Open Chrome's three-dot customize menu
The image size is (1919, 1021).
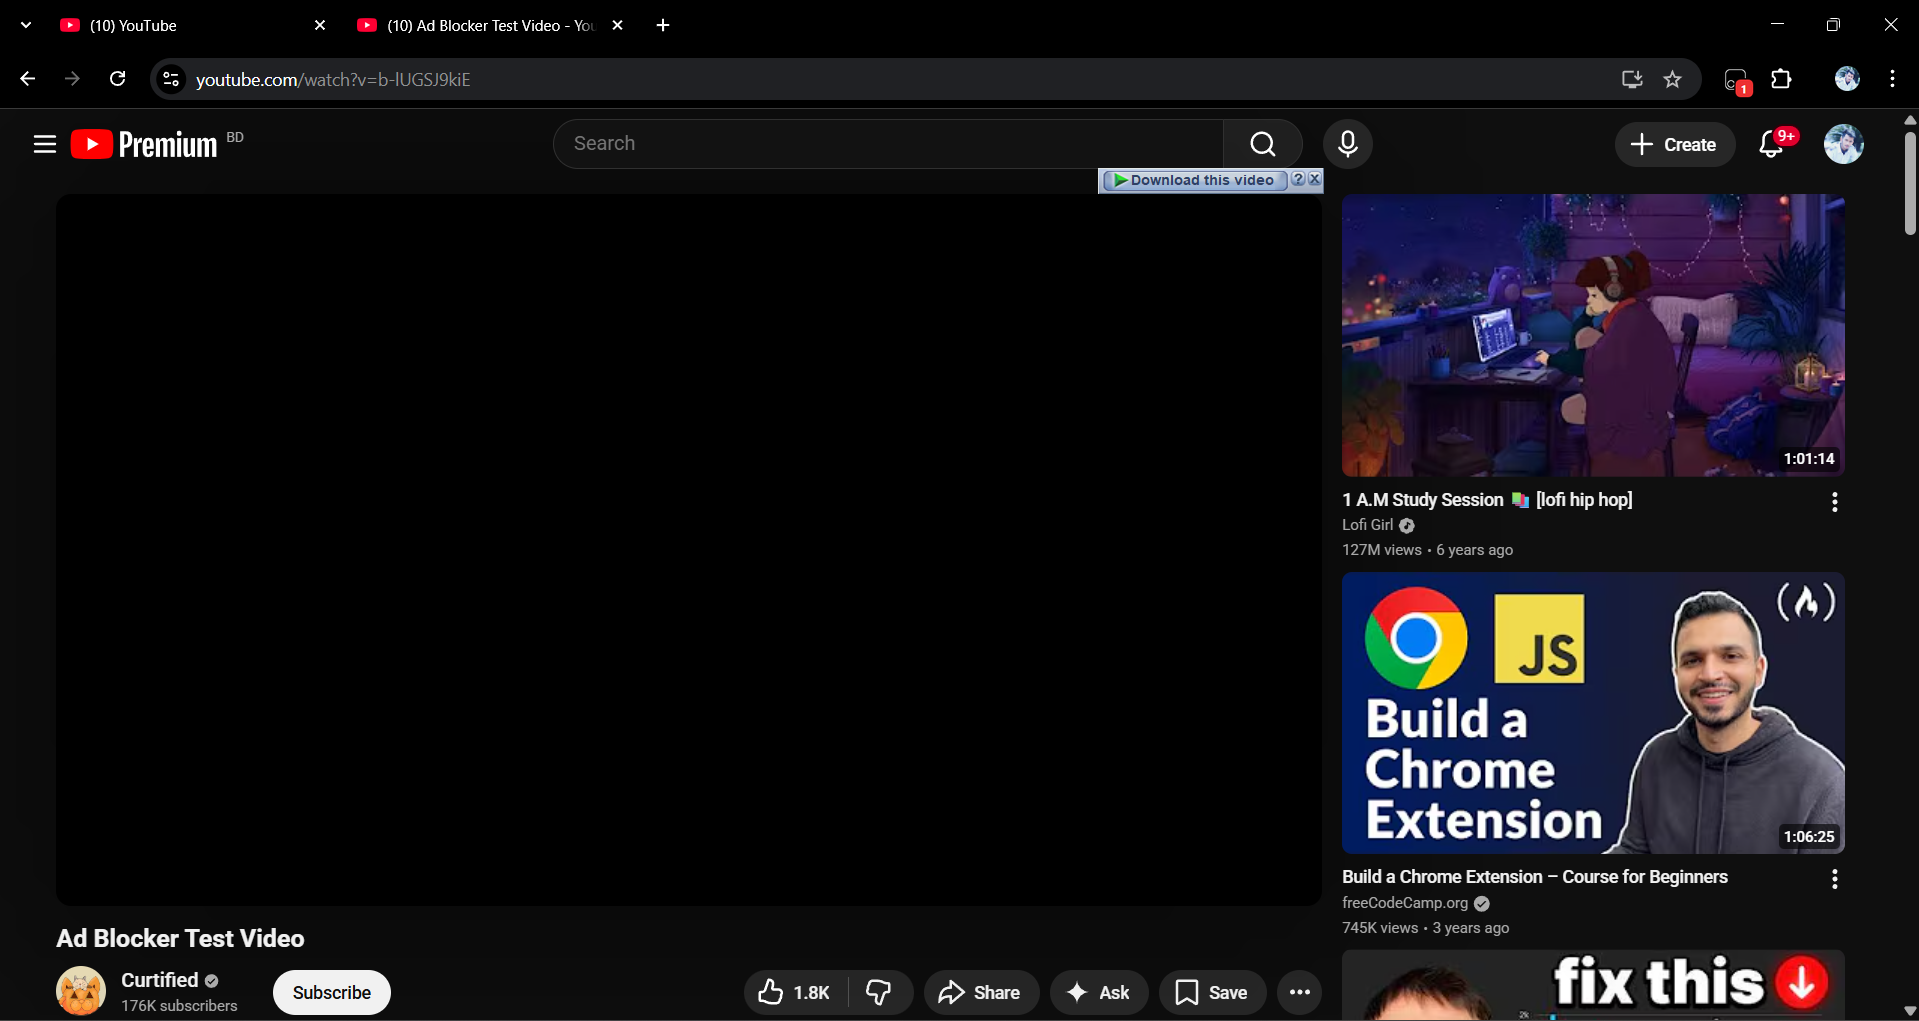pyautogui.click(x=1893, y=79)
